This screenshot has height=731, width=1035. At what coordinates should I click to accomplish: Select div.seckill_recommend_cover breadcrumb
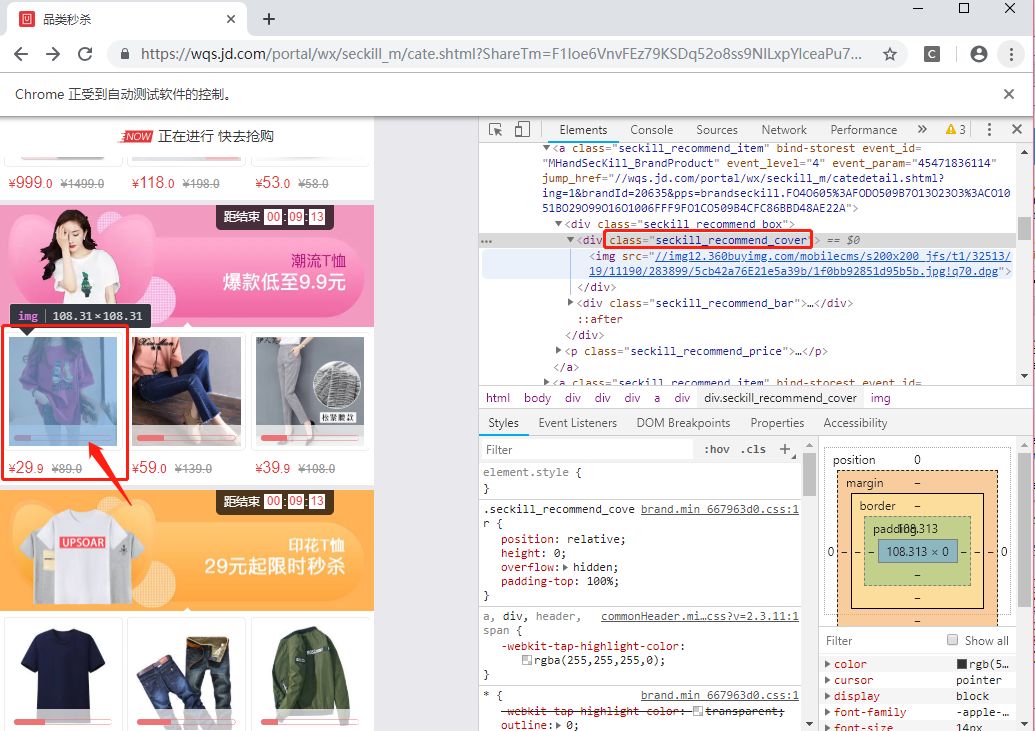coord(780,398)
